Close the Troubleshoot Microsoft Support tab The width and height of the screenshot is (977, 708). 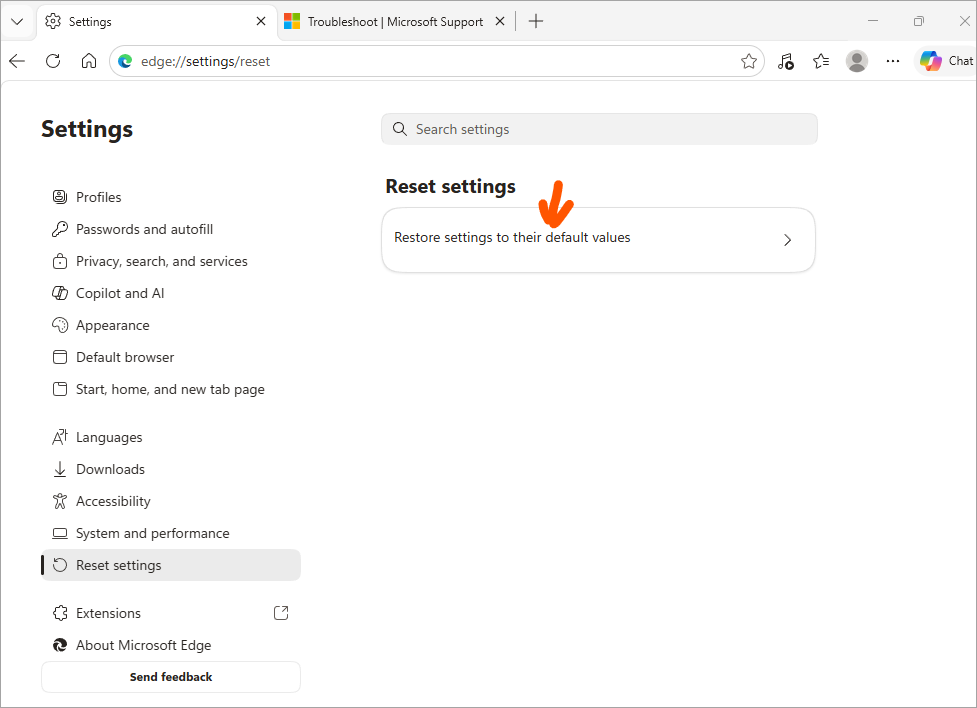(500, 21)
